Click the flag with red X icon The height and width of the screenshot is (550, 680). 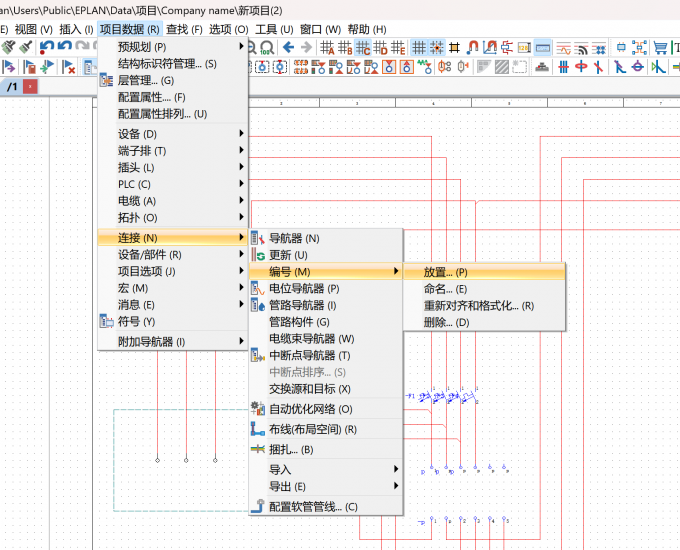pyautogui.click(x=69, y=67)
